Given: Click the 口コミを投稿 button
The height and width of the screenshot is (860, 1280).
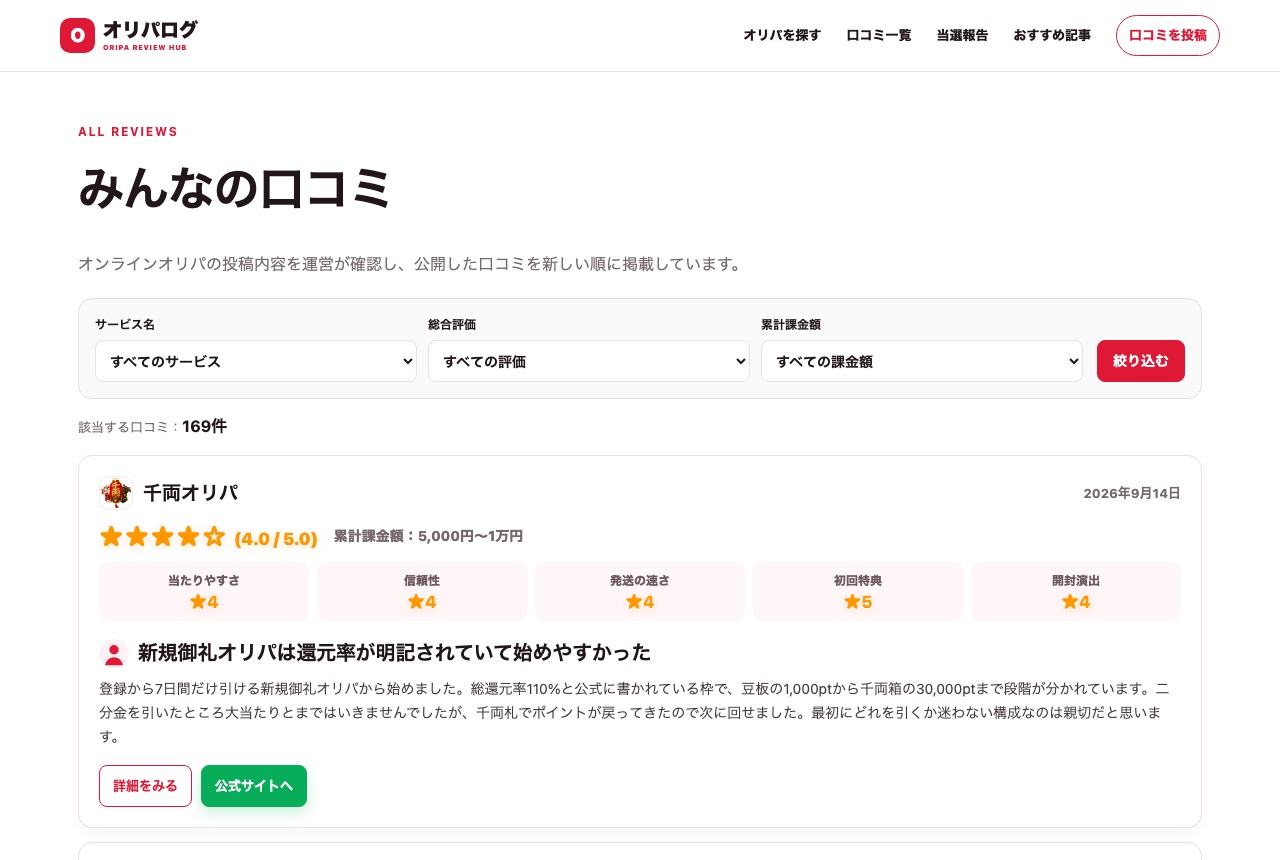Looking at the screenshot, I should tap(1168, 35).
